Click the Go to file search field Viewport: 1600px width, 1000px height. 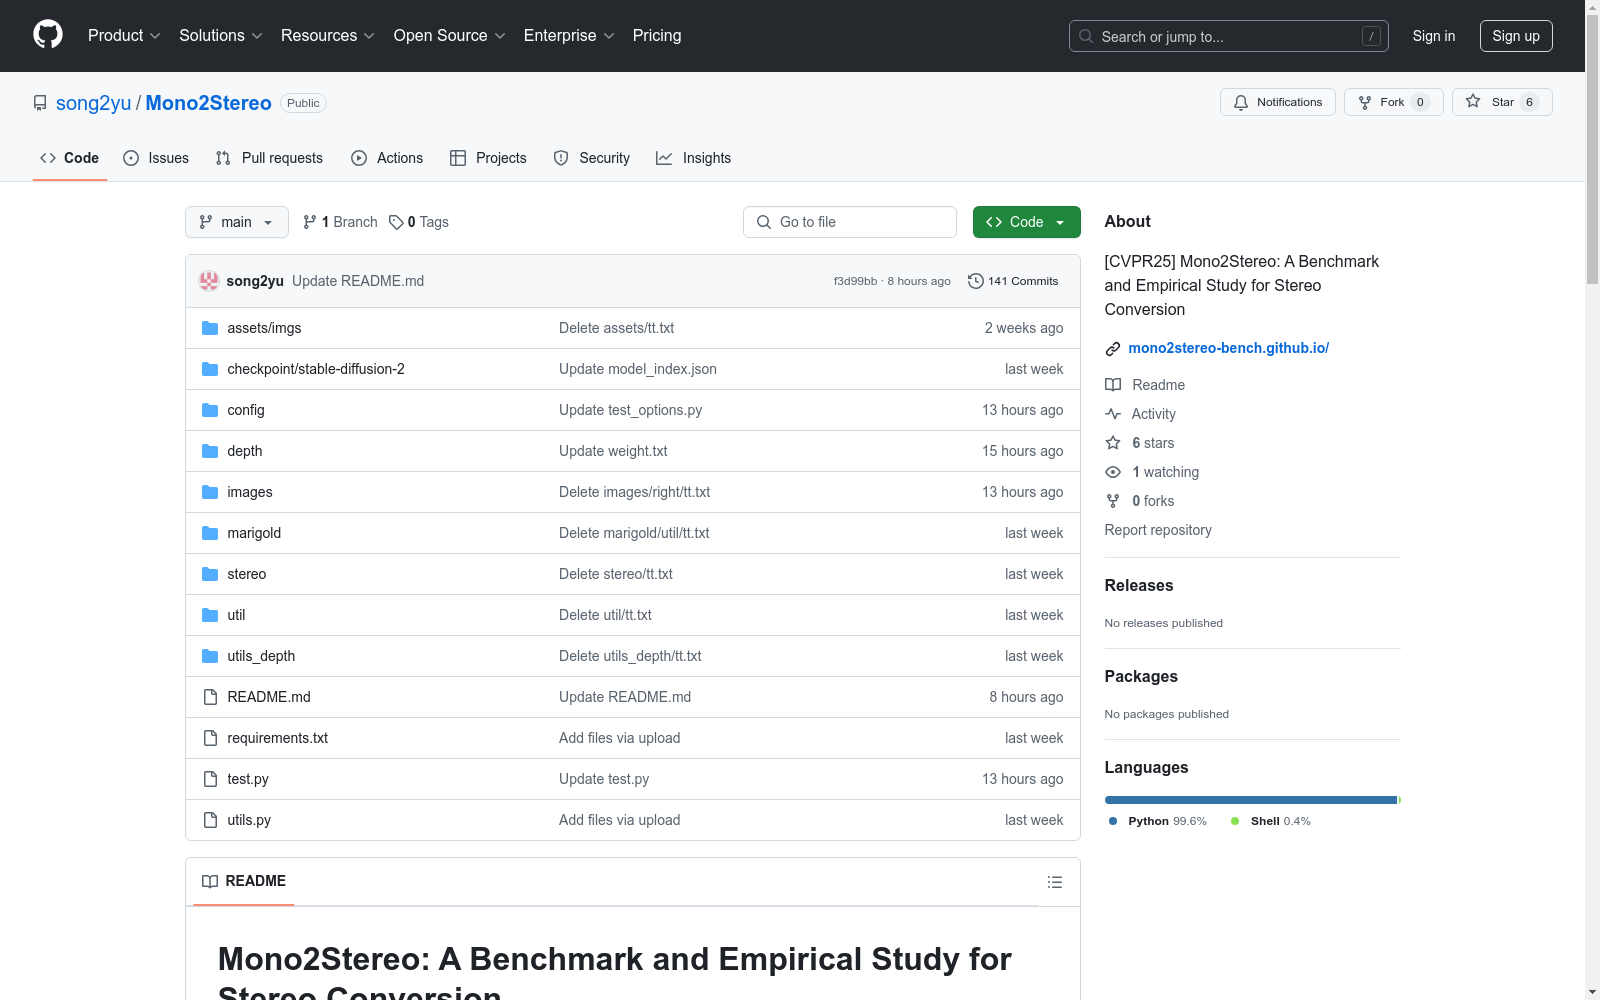pyautogui.click(x=849, y=222)
